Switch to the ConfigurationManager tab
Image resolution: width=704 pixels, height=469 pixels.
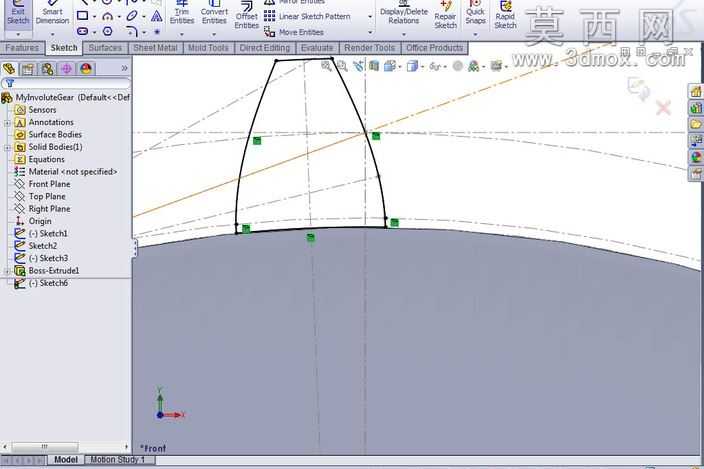tap(47, 69)
